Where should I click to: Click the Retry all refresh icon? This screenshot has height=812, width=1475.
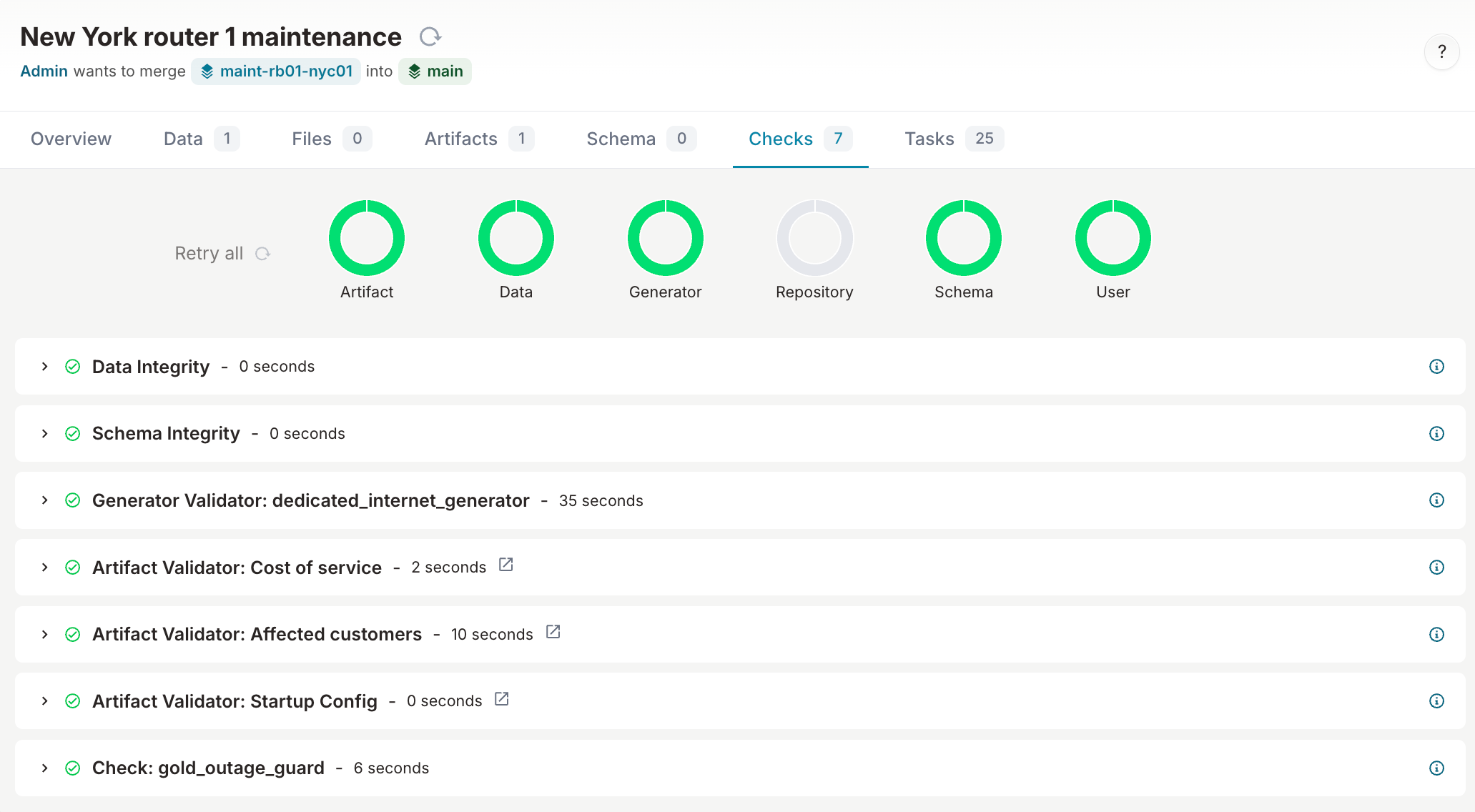coord(262,254)
